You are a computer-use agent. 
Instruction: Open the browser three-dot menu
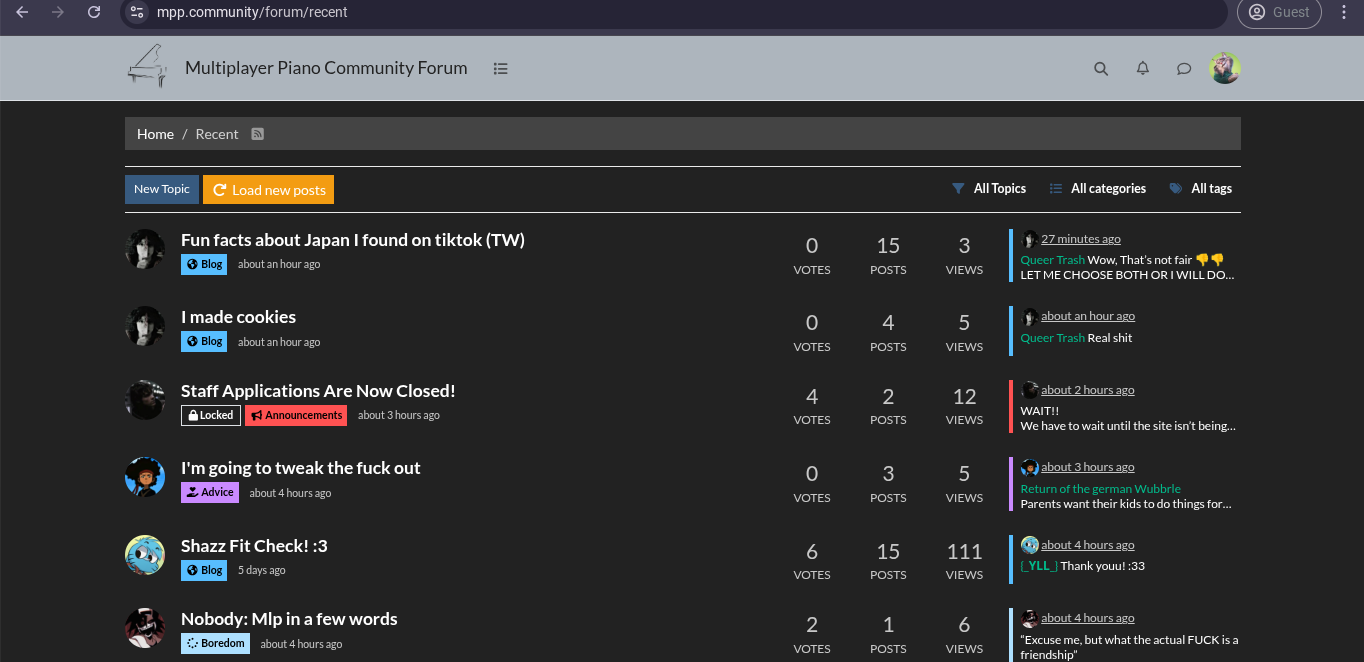tap(1344, 12)
